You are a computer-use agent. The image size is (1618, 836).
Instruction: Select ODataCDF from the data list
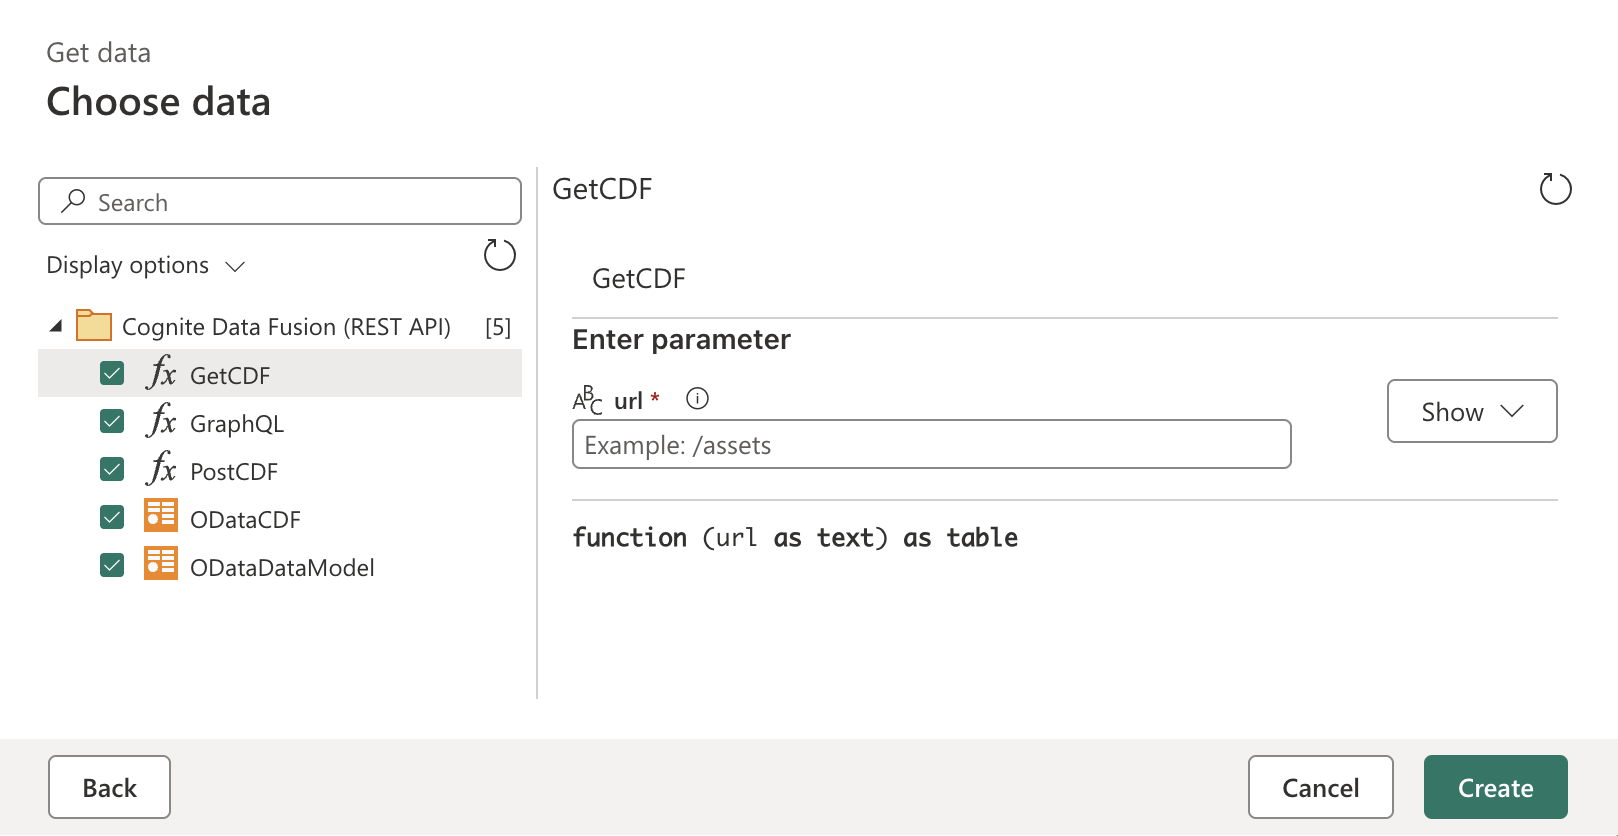point(243,518)
